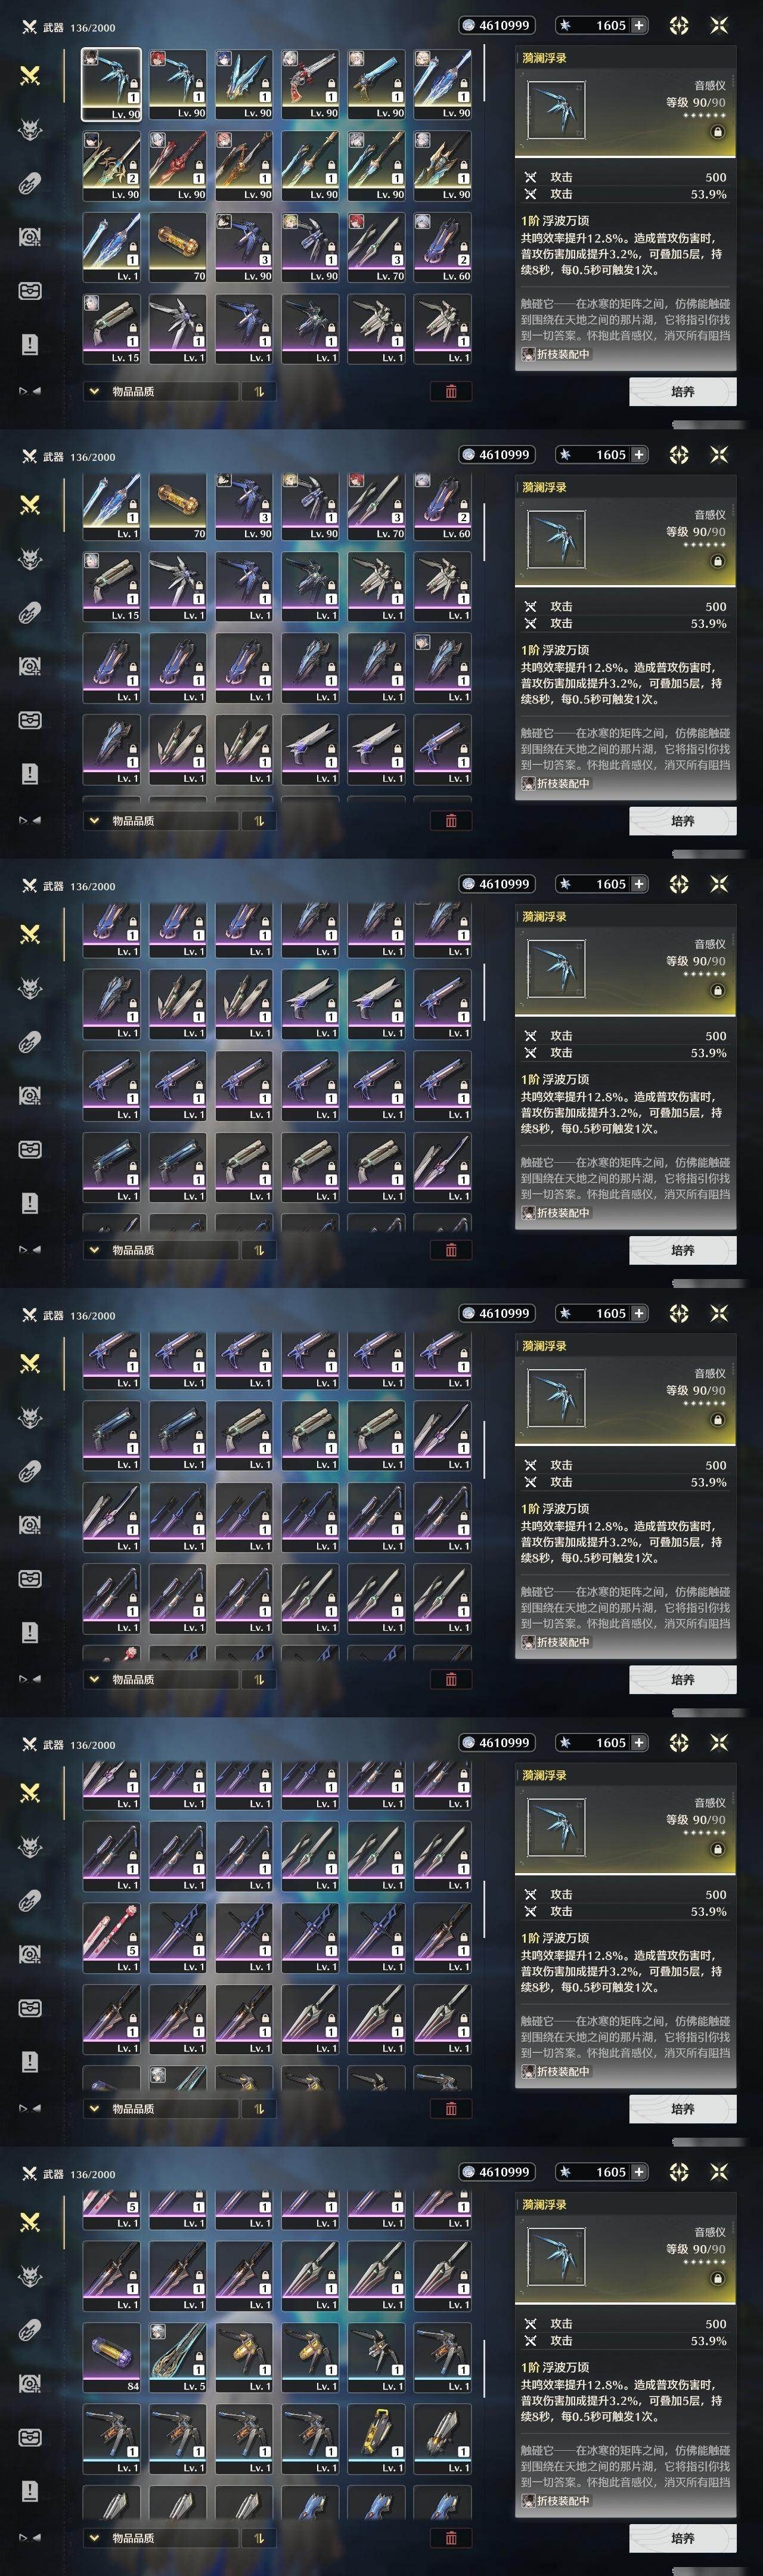The width and height of the screenshot is (763, 2576).
Task: Open the quest item exclamation tab in topmost sidebar
Action: click(x=30, y=344)
